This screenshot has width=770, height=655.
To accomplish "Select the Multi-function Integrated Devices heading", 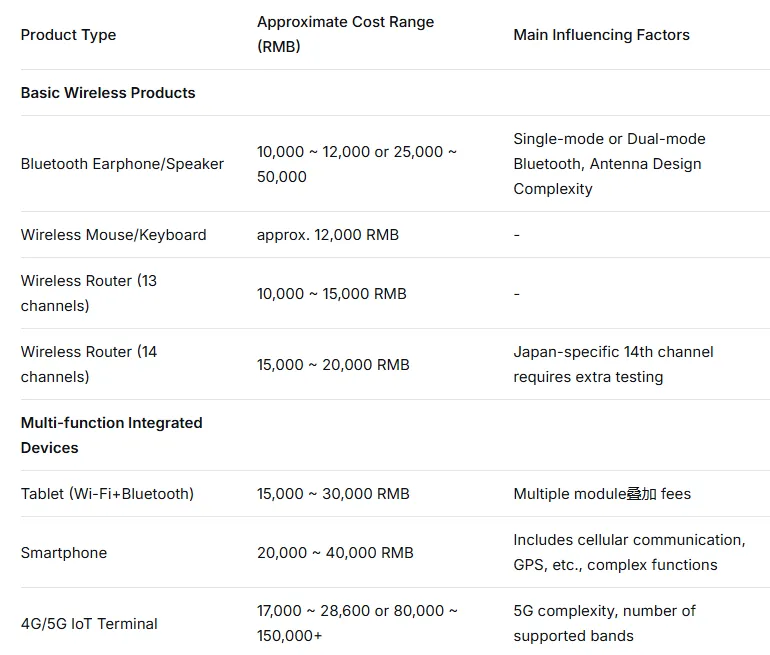I will [111, 435].
